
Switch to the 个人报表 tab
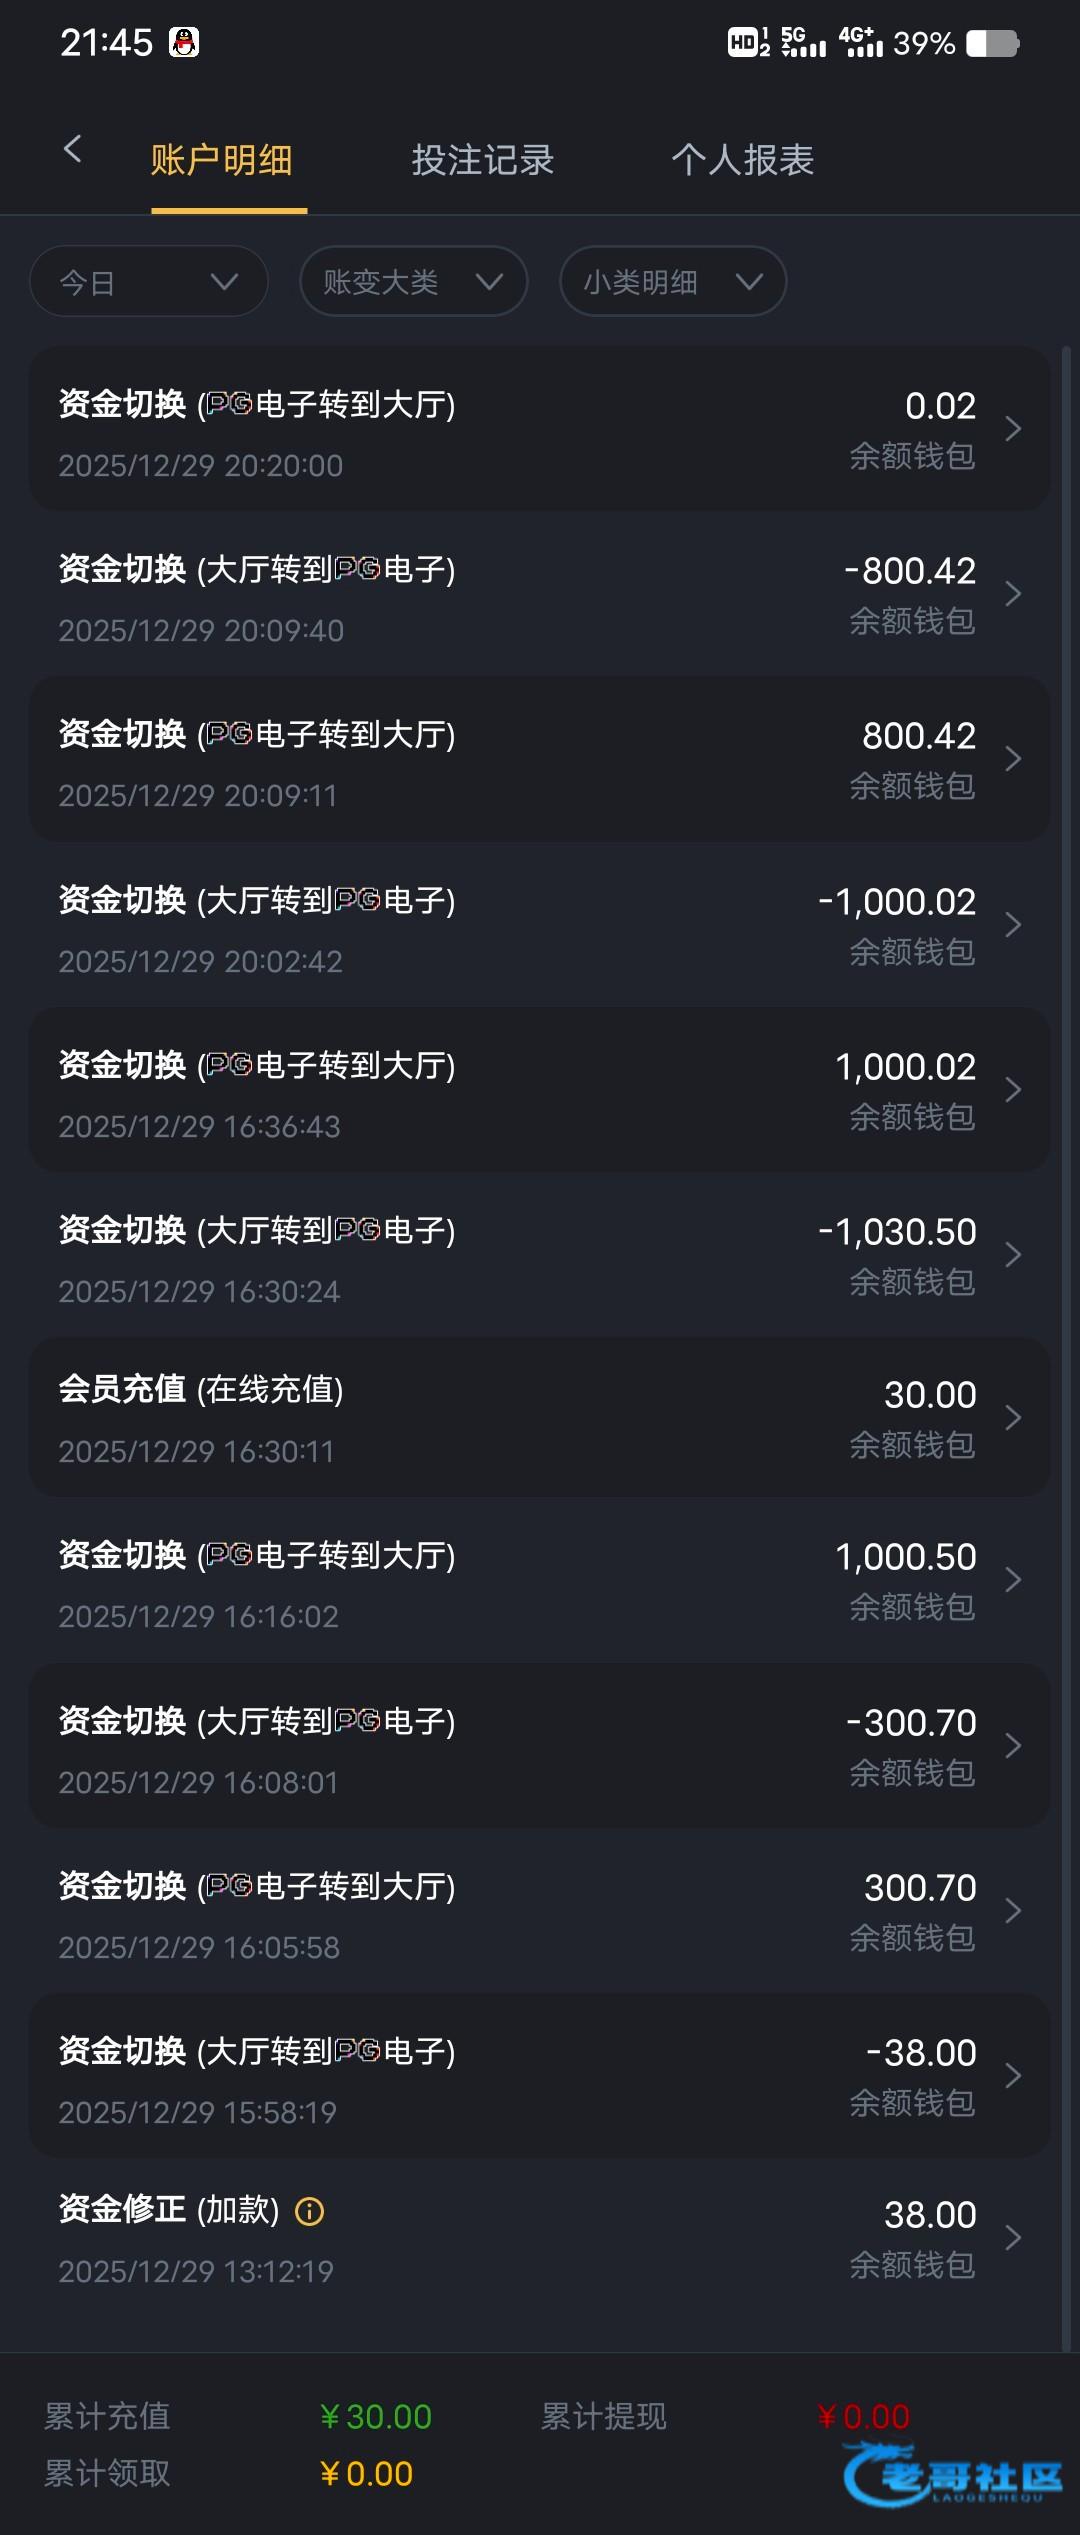pyautogui.click(x=742, y=160)
